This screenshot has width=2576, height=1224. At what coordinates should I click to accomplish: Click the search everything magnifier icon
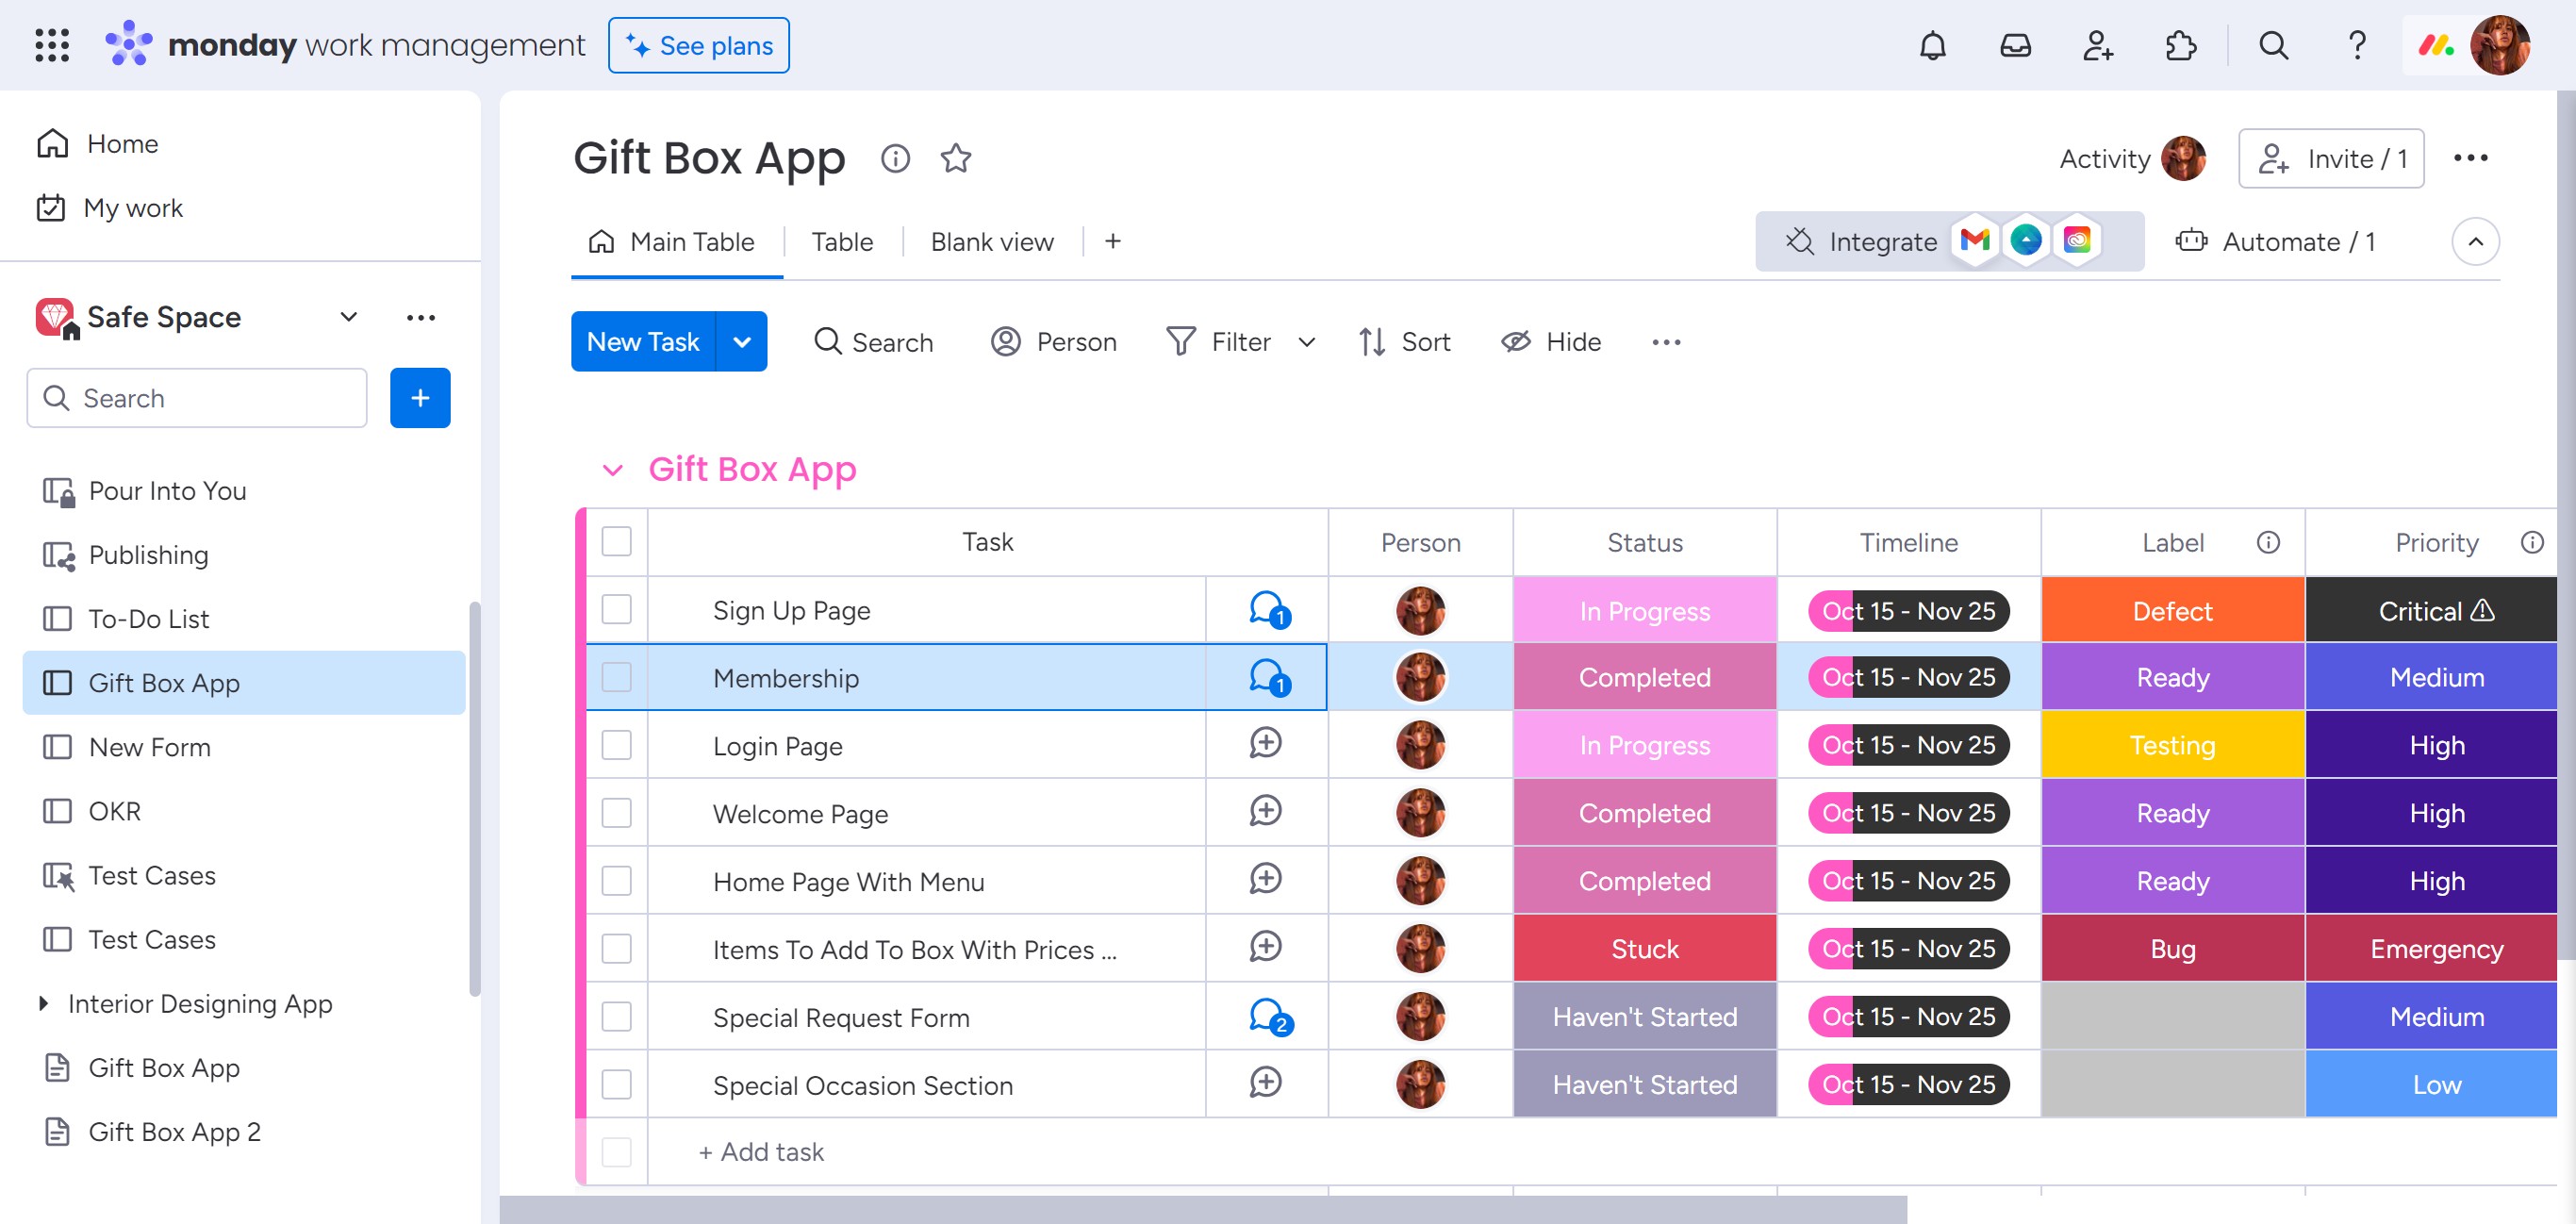point(2273,45)
